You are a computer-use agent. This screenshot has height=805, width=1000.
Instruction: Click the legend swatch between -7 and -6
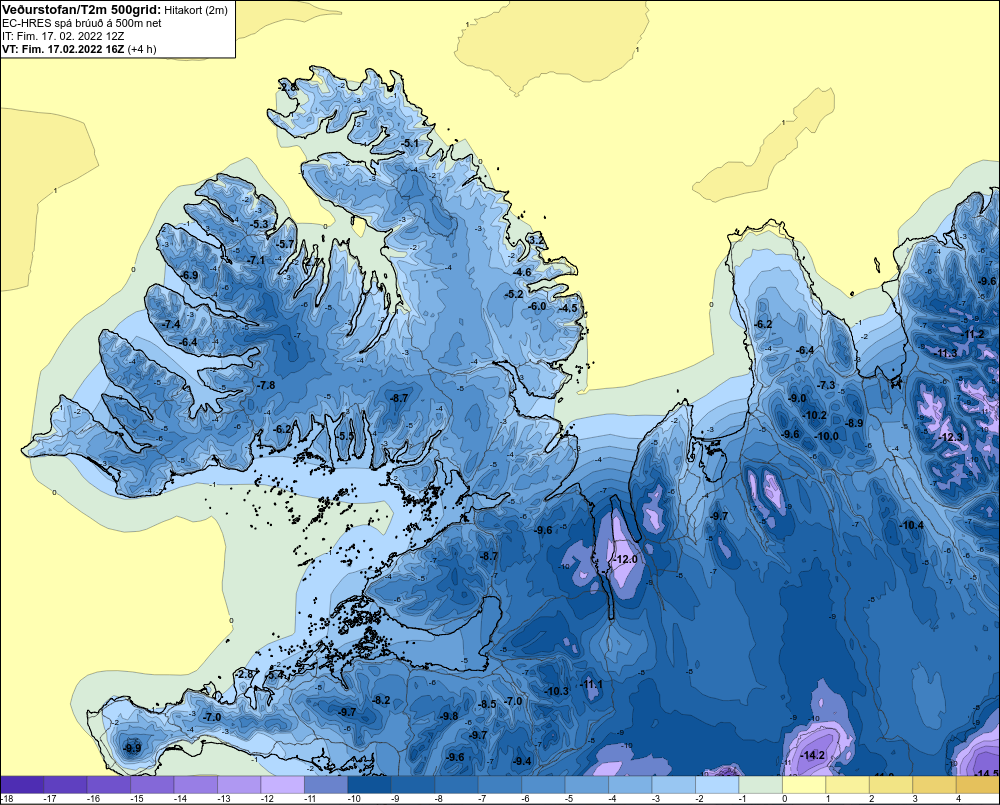pos(499,785)
